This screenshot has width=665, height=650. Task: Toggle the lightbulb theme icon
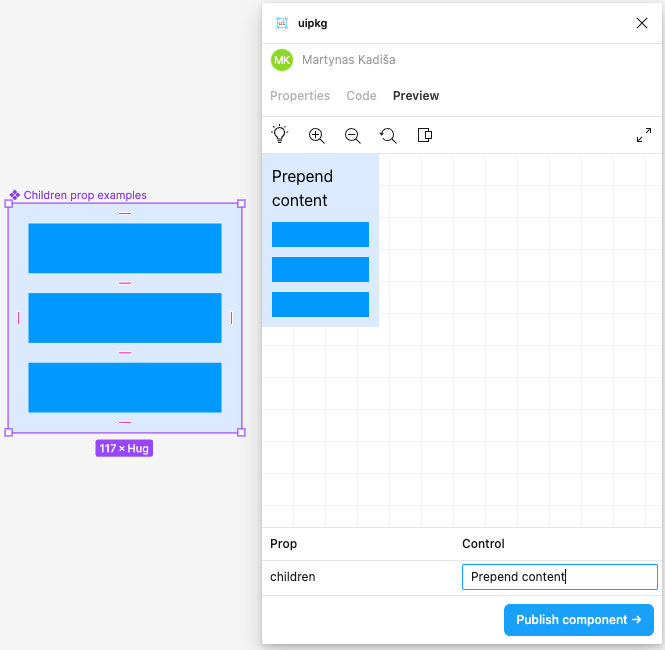pyautogui.click(x=280, y=135)
